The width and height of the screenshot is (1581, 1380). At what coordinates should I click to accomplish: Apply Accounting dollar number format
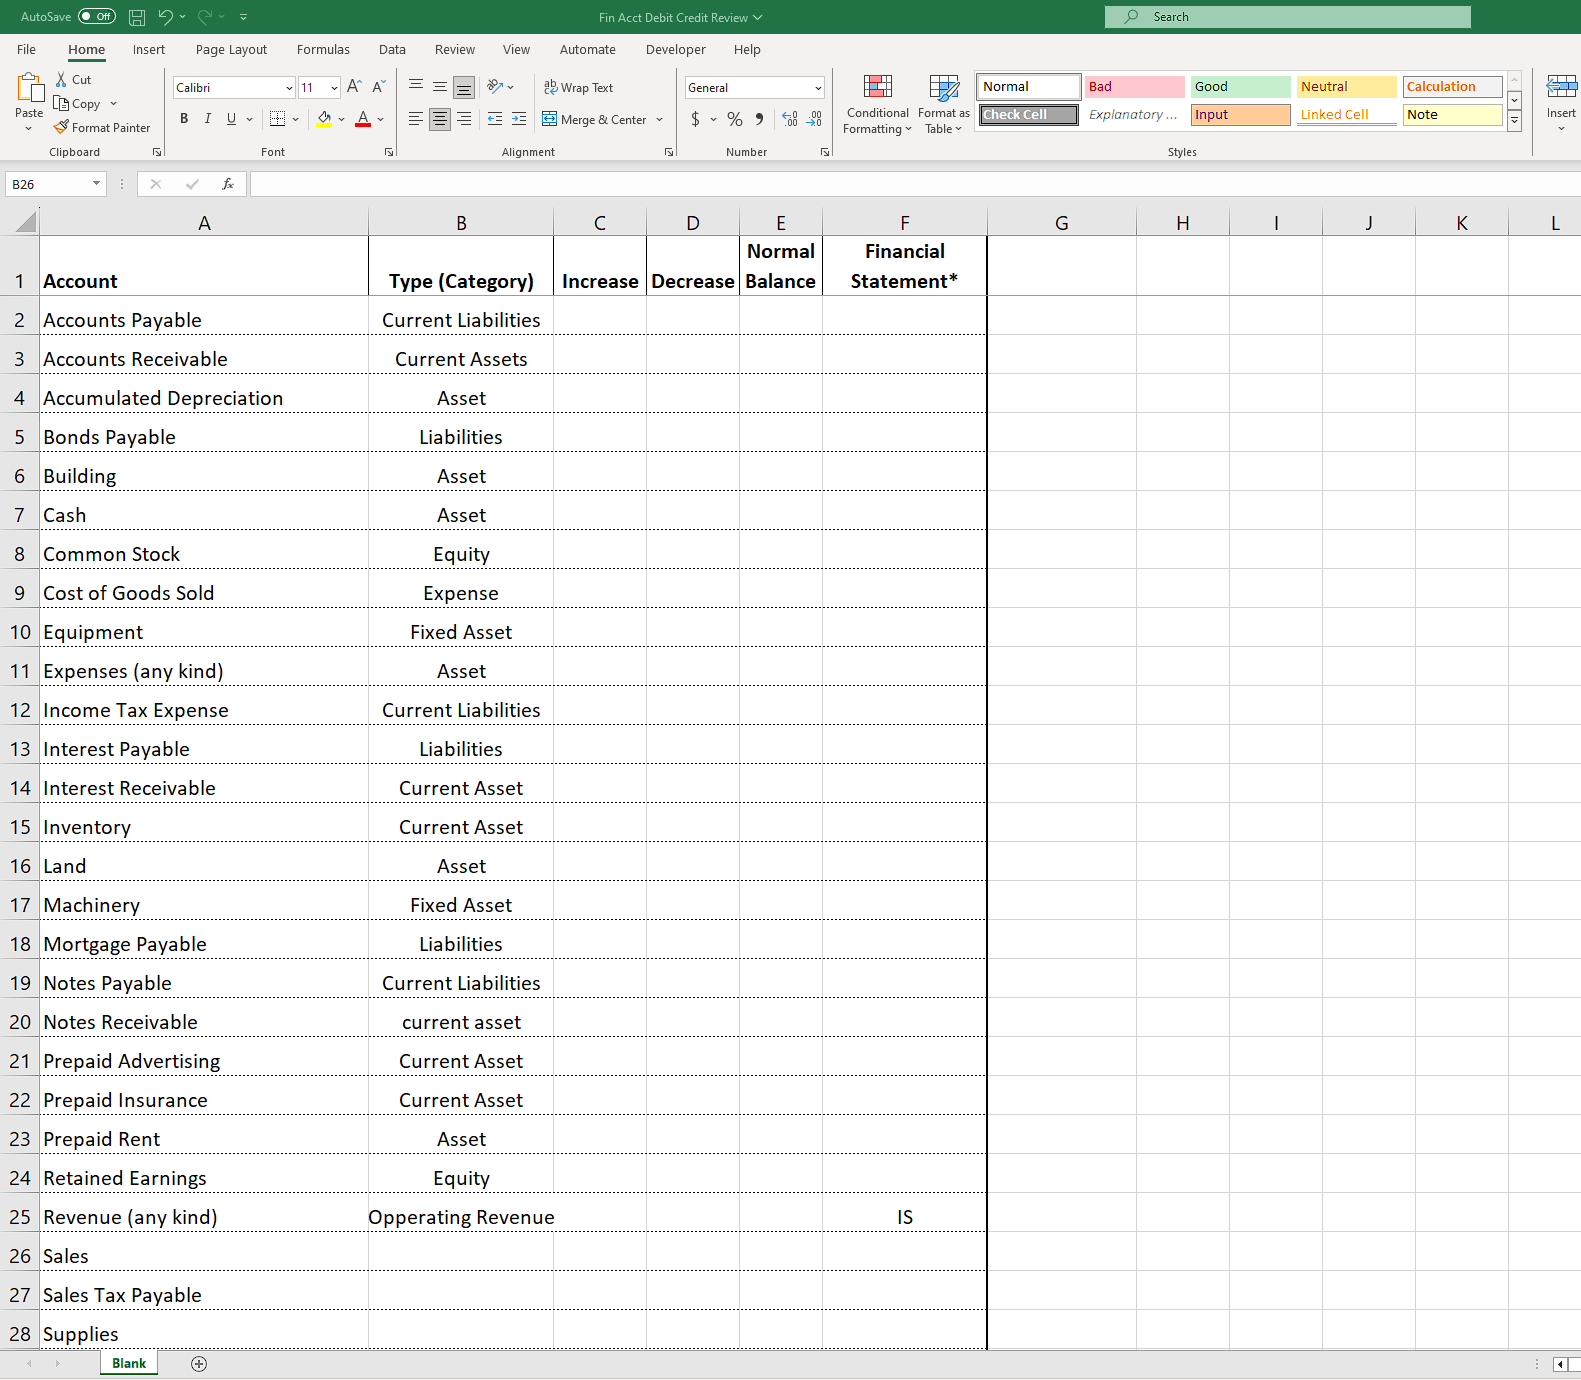696,119
